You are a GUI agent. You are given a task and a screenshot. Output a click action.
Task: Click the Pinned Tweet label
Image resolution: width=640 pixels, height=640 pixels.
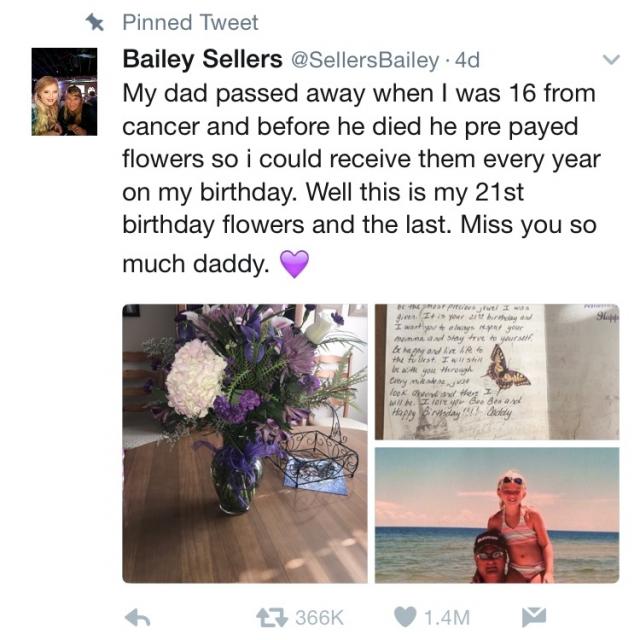[x=190, y=22]
